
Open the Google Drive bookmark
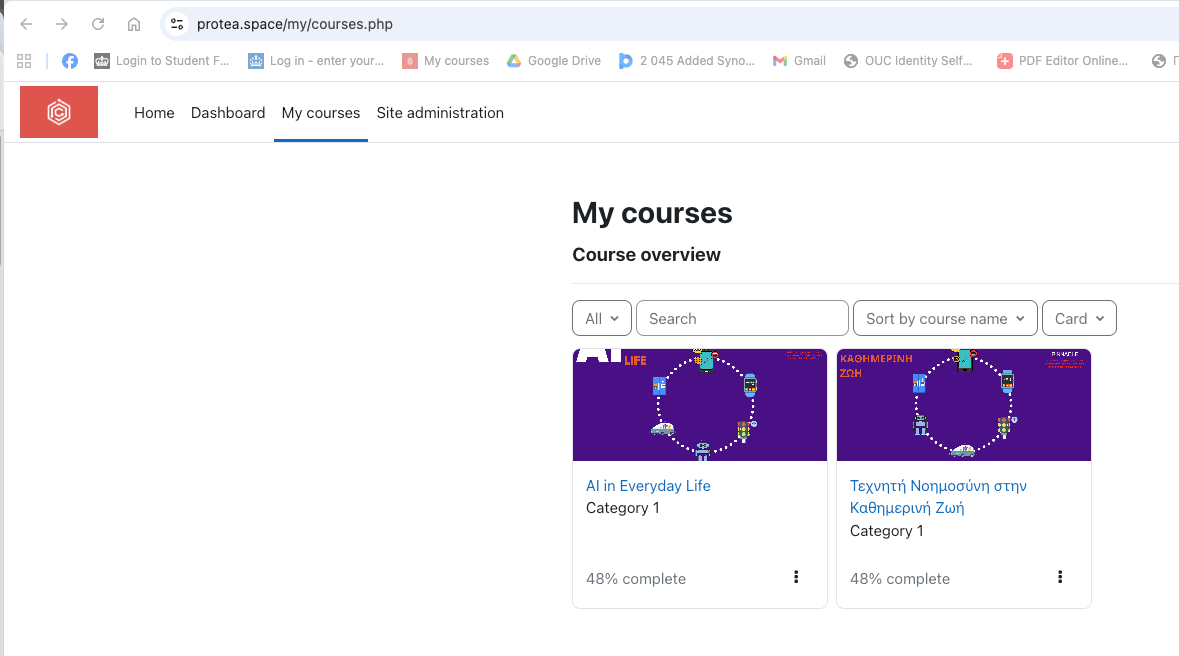[x=553, y=61]
